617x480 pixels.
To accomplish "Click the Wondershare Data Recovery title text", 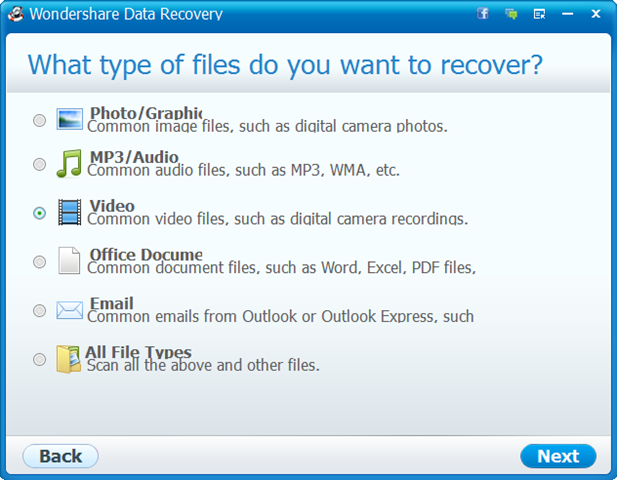I will coord(126,14).
